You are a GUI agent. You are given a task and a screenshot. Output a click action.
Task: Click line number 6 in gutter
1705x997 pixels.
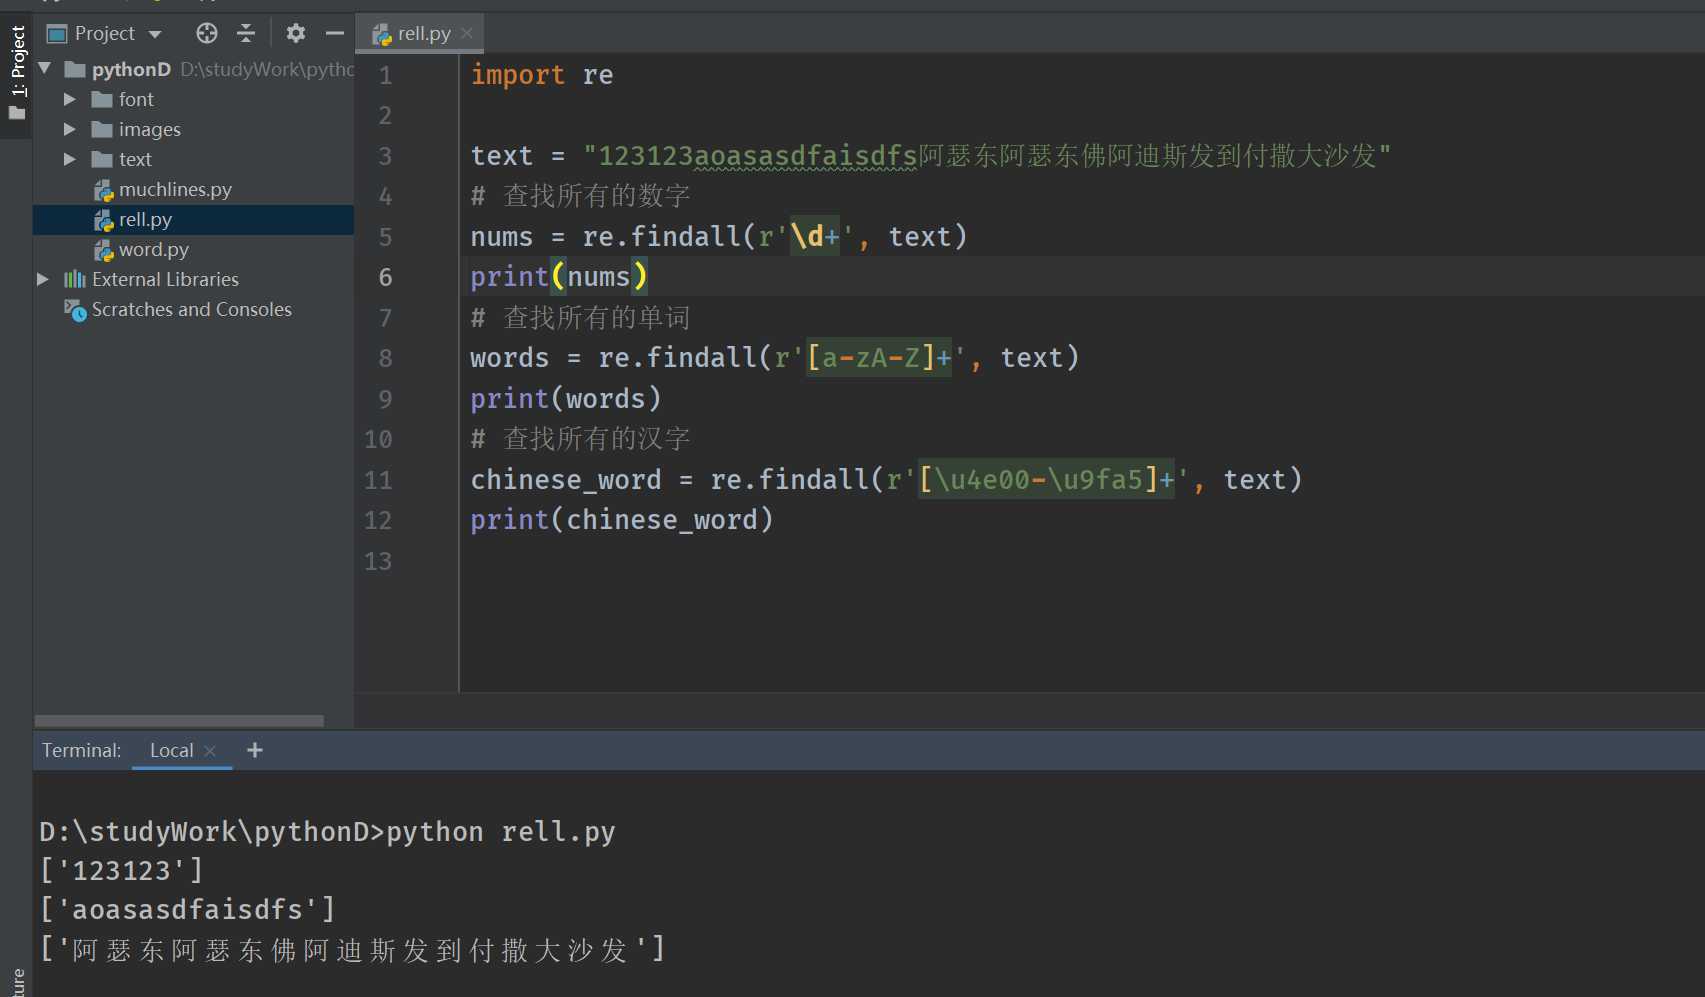(385, 277)
